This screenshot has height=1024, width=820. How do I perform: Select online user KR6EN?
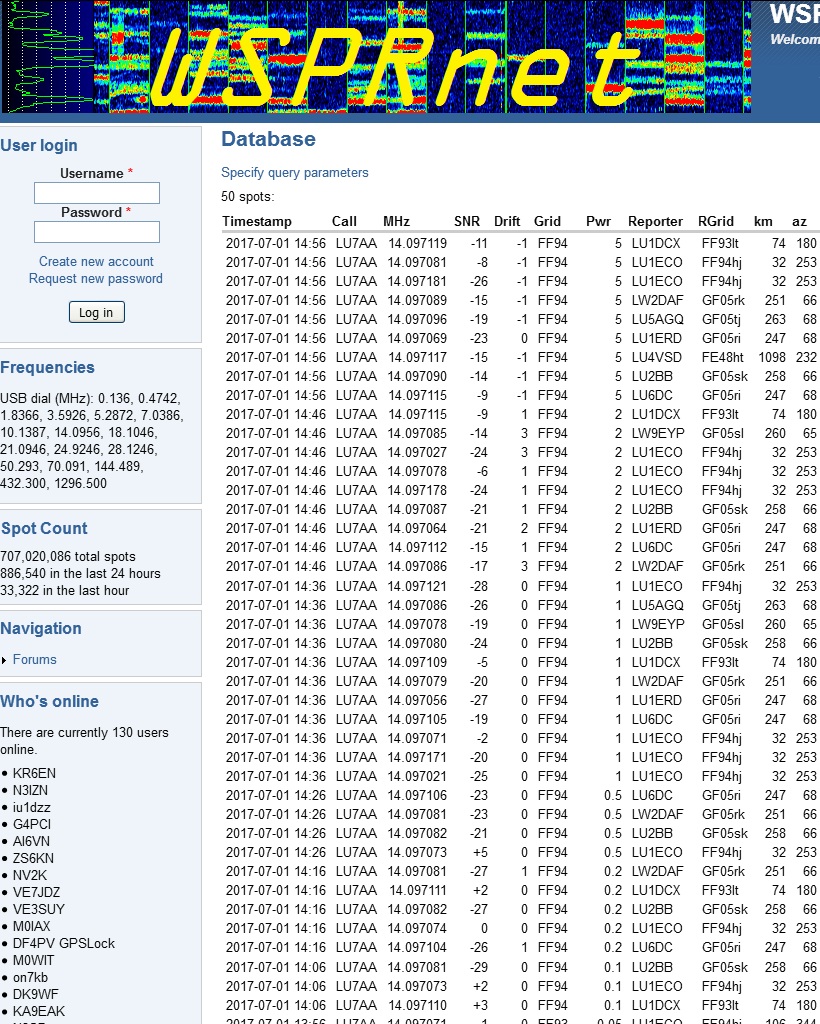click(x=34, y=773)
